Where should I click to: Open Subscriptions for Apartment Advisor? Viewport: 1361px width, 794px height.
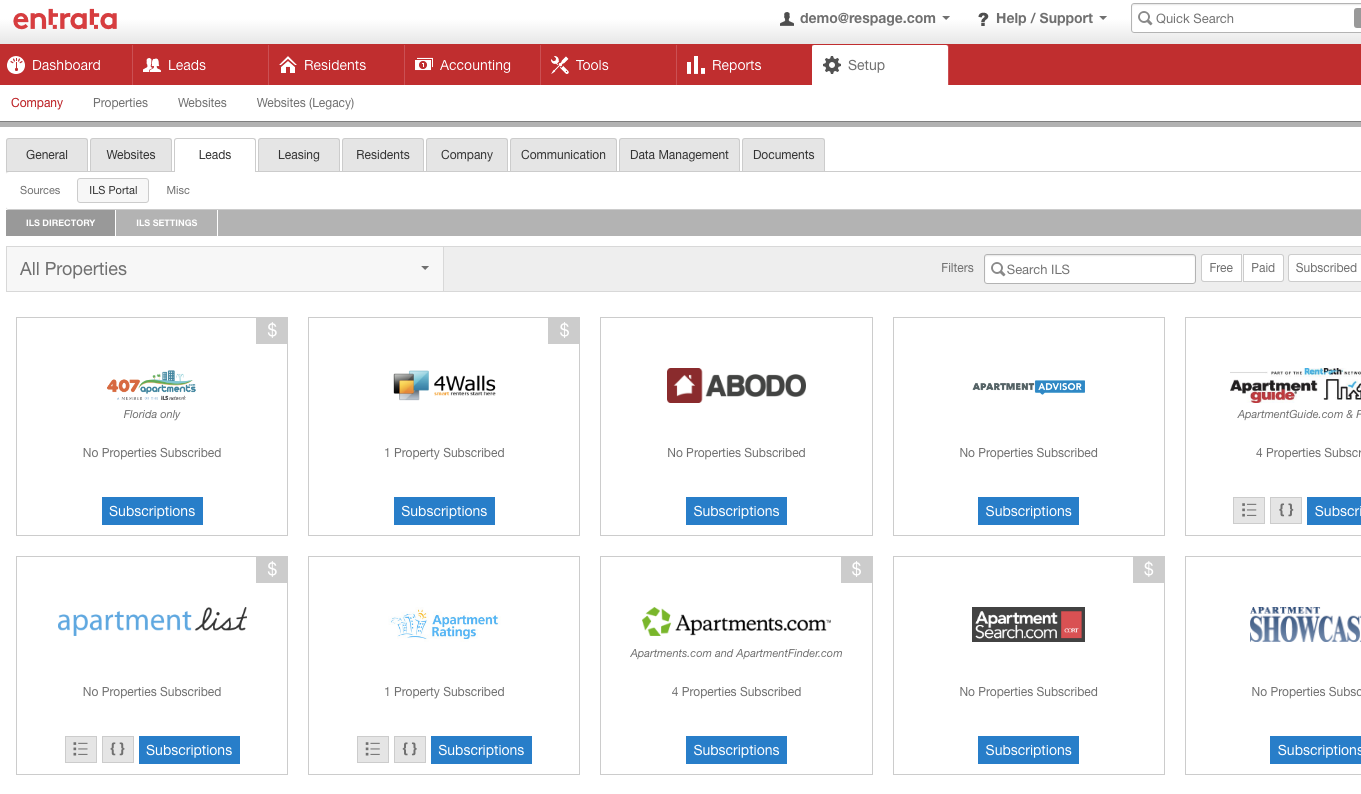1028,511
